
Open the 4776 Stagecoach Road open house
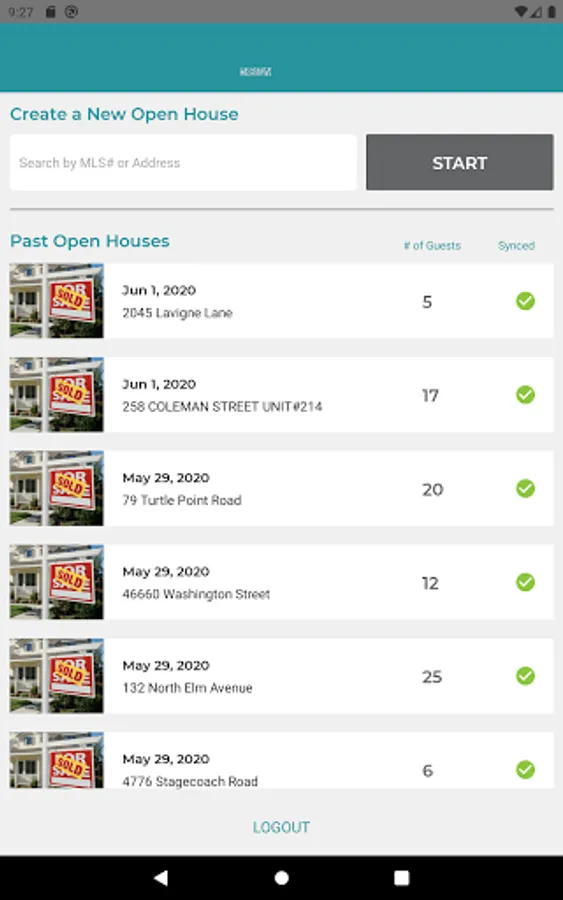[281, 760]
